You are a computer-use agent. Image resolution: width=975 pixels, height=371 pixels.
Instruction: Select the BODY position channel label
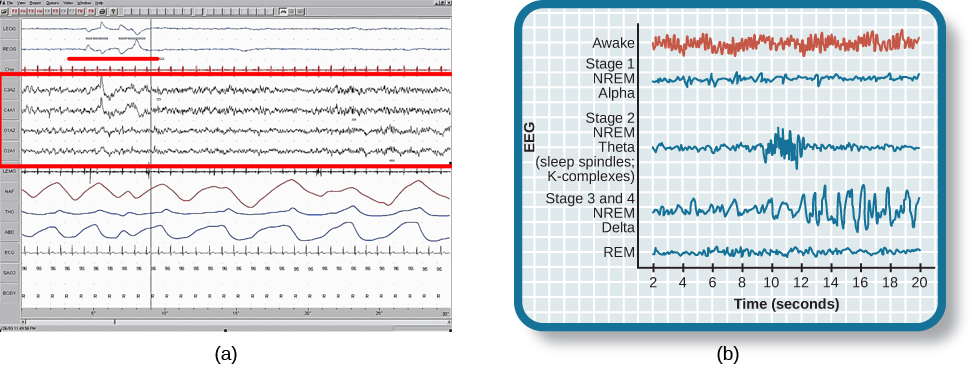click(x=9, y=292)
